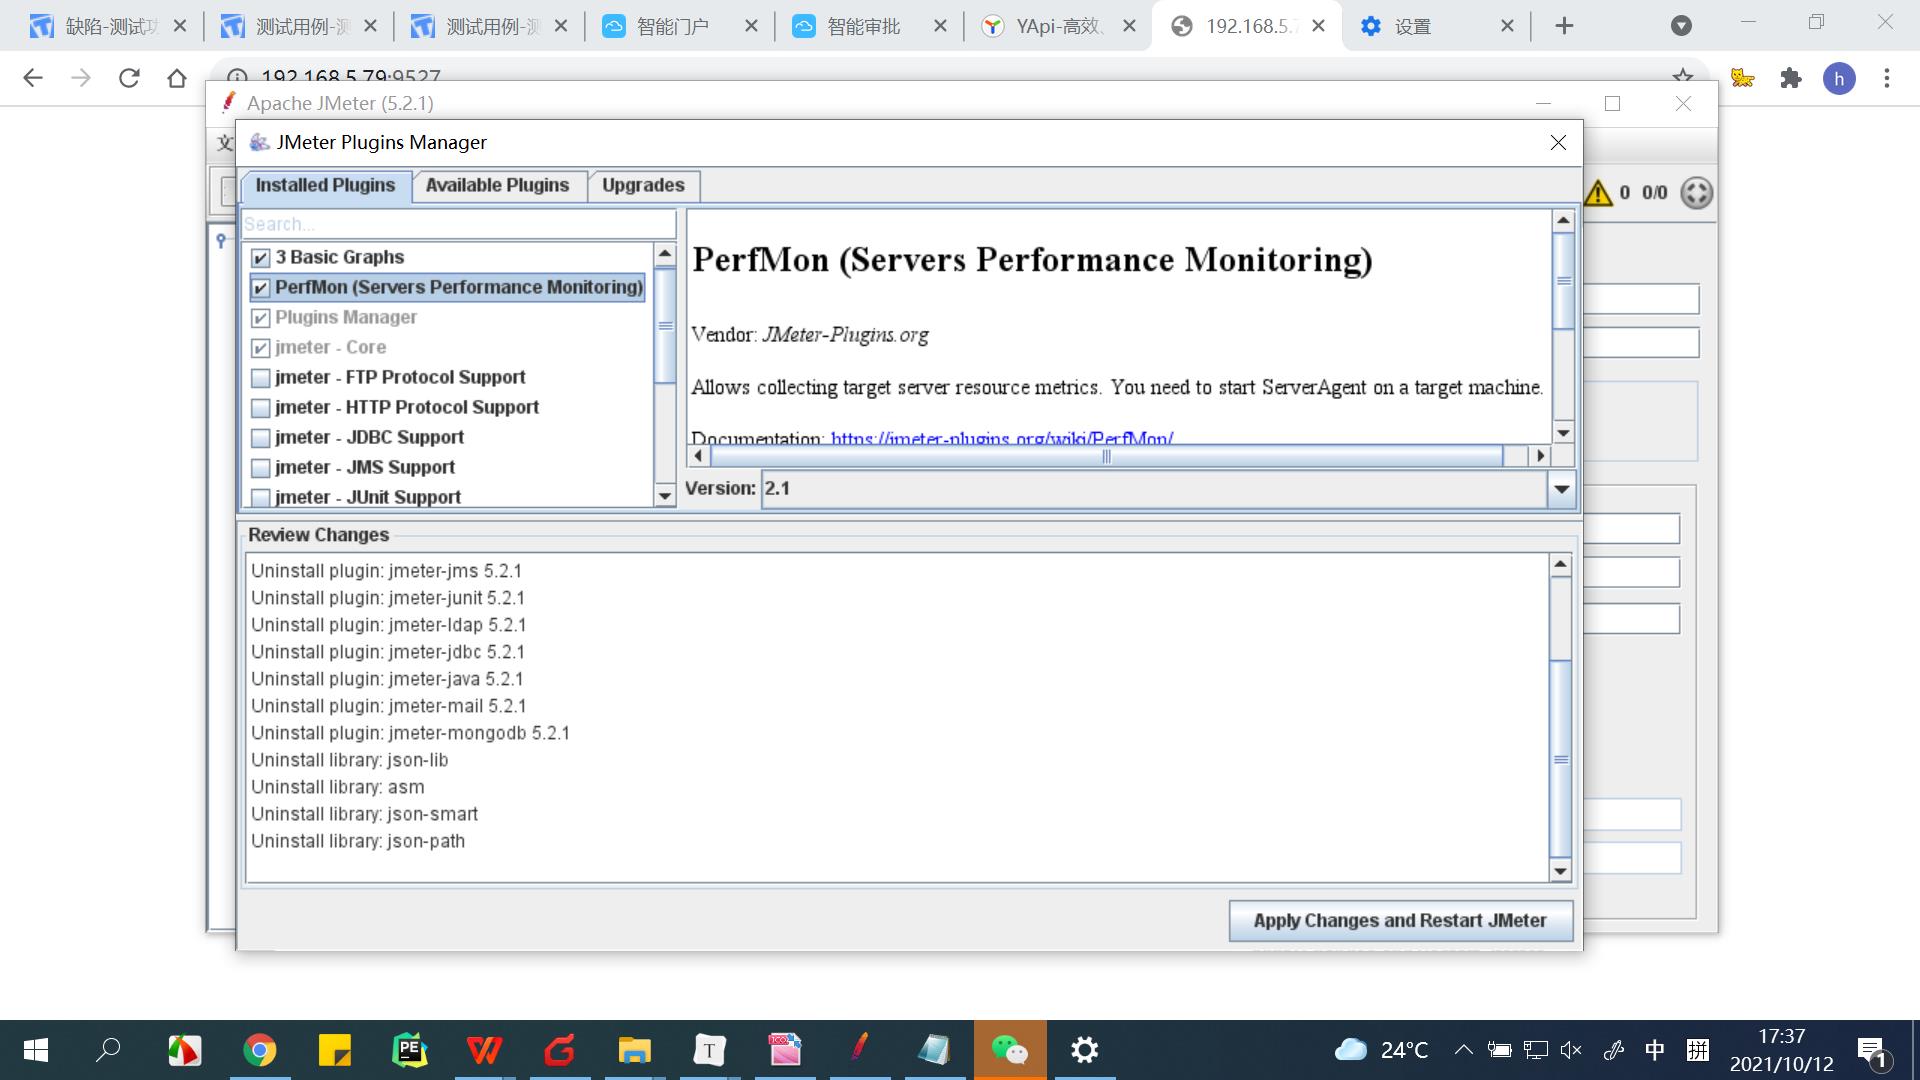1920x1080 pixels.
Task: Select the Installed Plugins tab
Action: click(x=325, y=185)
